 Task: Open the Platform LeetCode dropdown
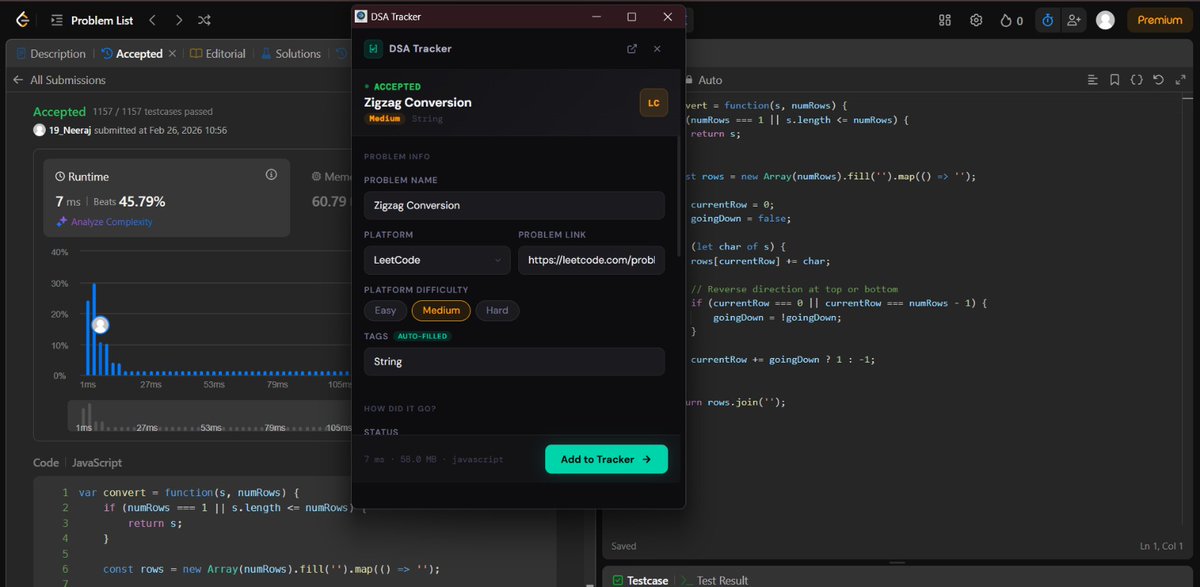437,260
